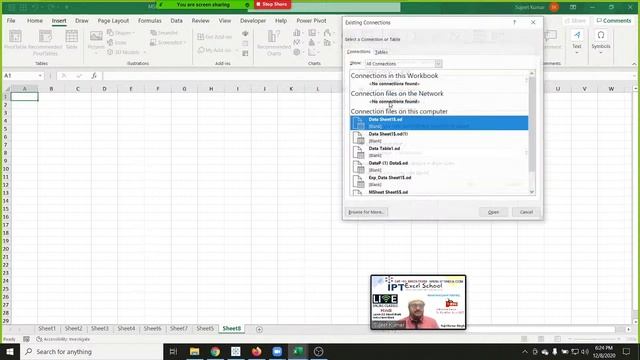Open My Add-ins dropdown

218,50
